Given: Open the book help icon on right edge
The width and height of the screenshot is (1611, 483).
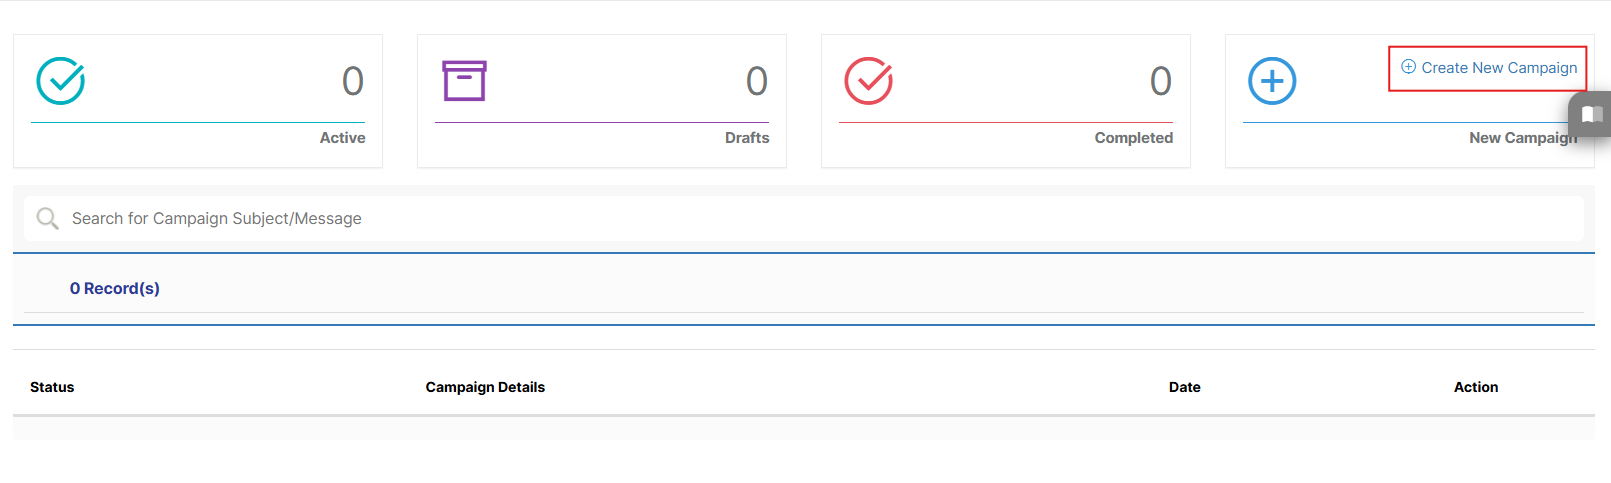Looking at the screenshot, I should (1592, 114).
